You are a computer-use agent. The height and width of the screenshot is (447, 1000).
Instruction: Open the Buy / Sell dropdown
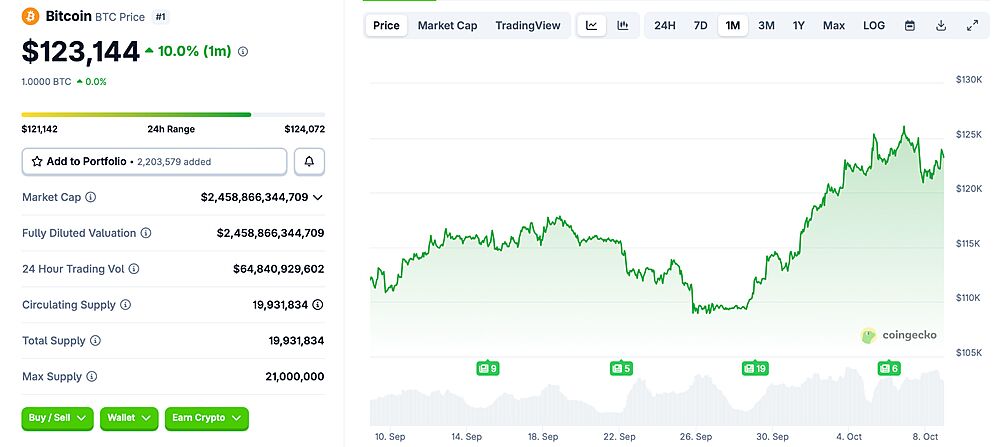point(57,417)
